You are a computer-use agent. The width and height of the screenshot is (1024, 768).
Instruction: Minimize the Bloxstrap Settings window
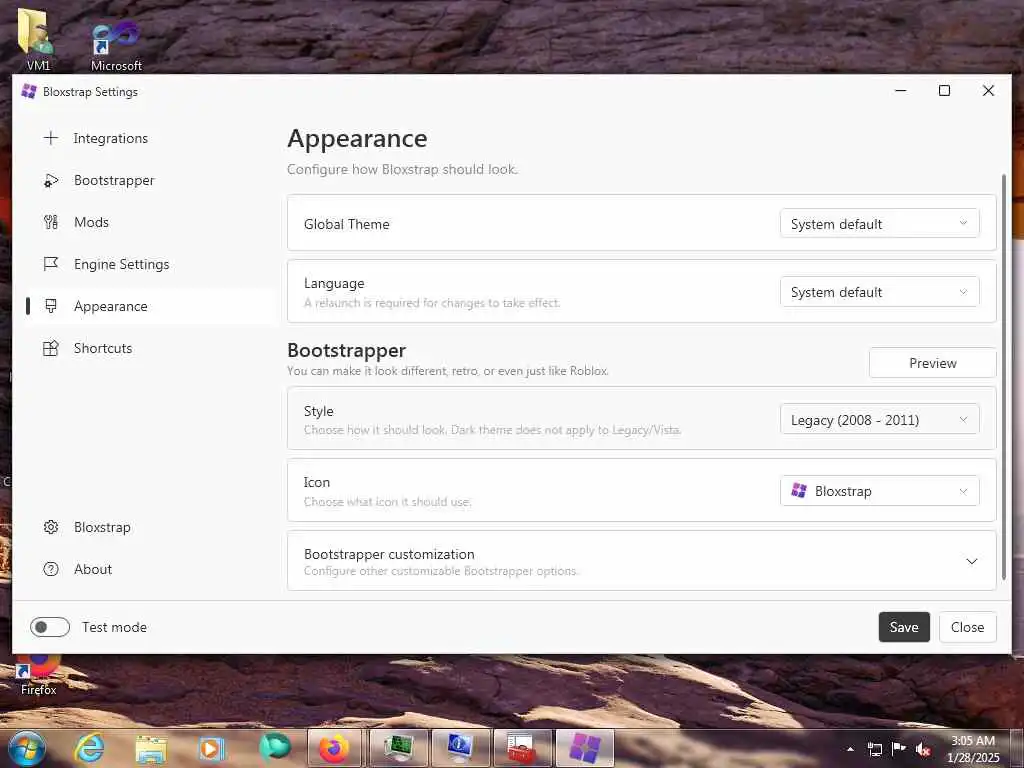[x=901, y=91]
